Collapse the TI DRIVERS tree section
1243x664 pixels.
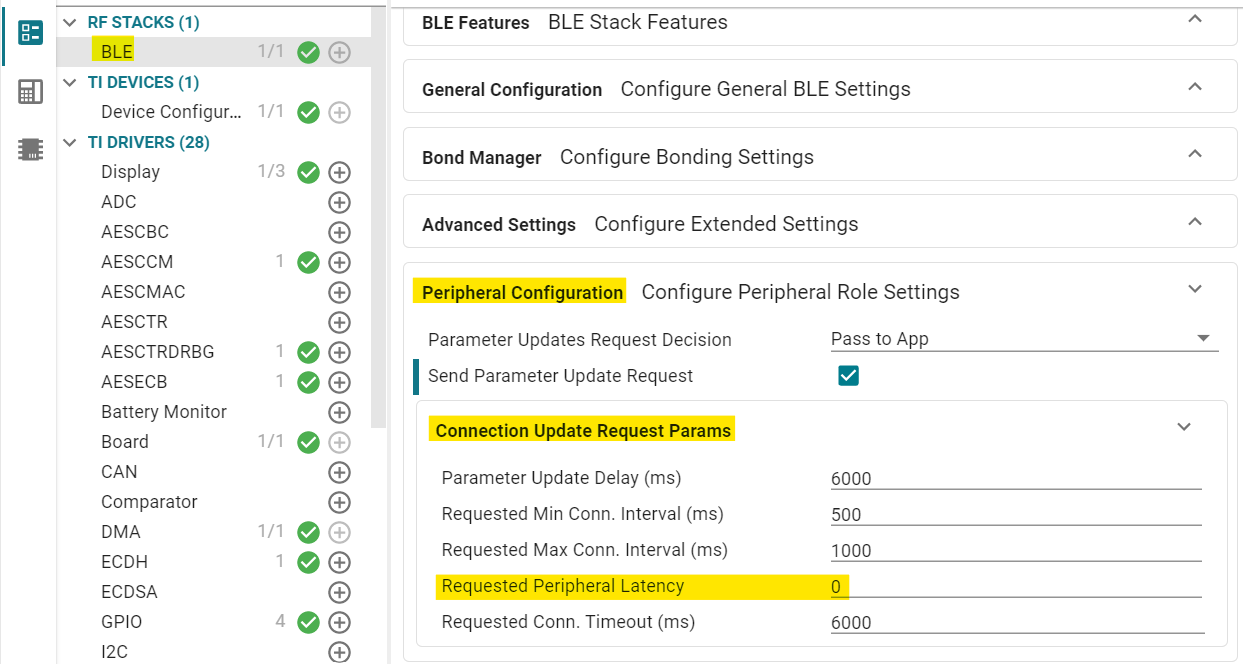(69, 142)
